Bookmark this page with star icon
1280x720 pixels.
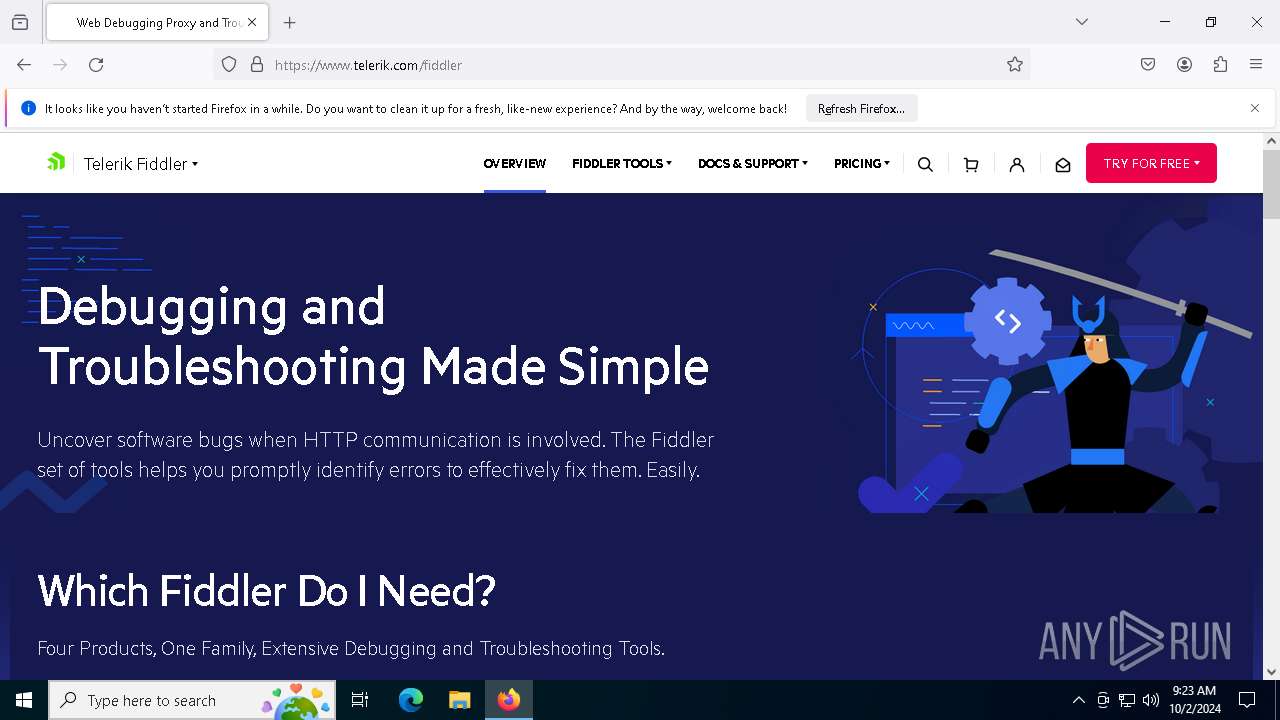[1015, 65]
